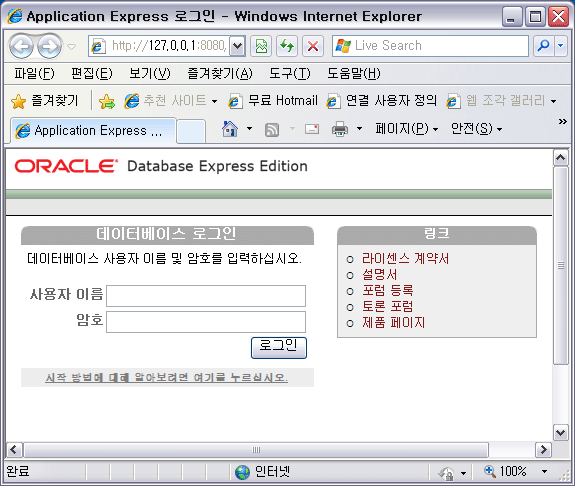Viewport: 575px width, 486px height.
Task: Open the 토론 포럼 link
Action: coord(388,307)
